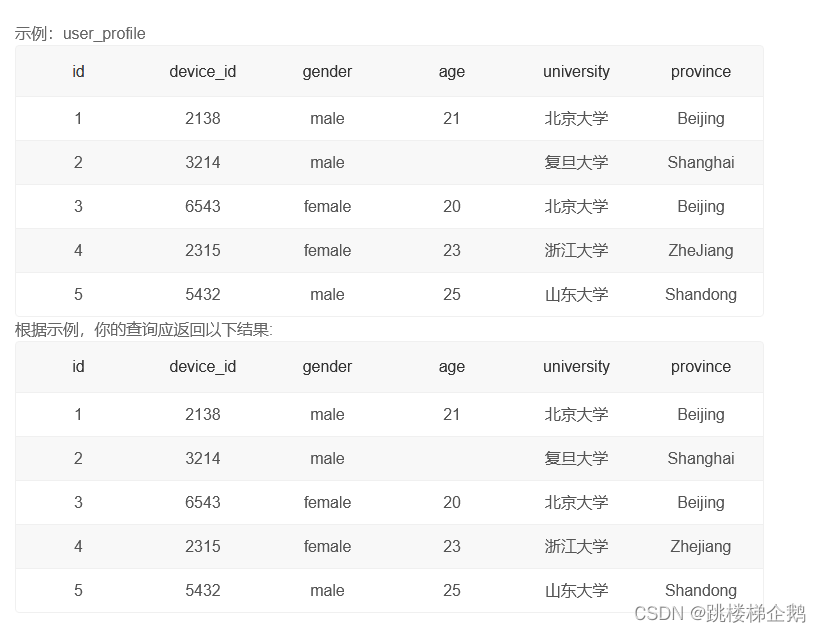The image size is (821, 632).
Task: Select the gender header in result table
Action: pyautogui.click(x=327, y=367)
